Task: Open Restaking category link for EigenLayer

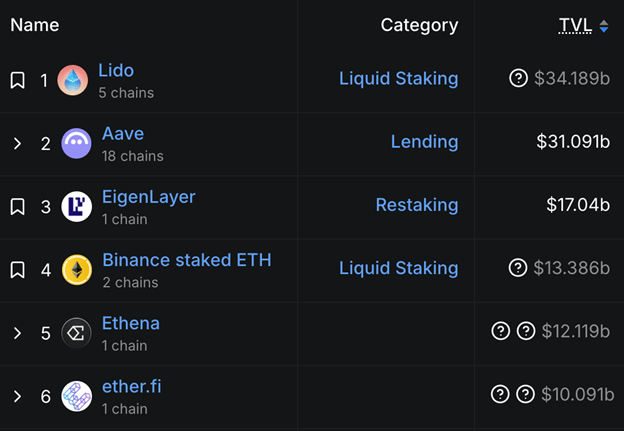Action: 416,205
